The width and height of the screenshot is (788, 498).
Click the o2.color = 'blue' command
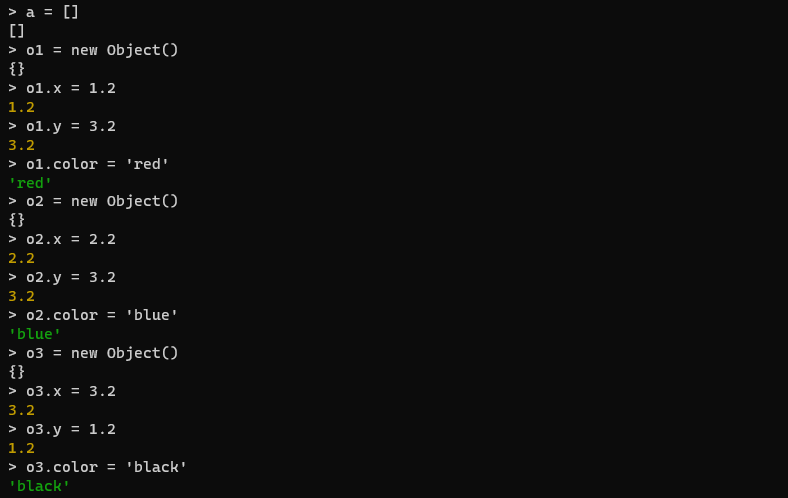tap(93, 315)
